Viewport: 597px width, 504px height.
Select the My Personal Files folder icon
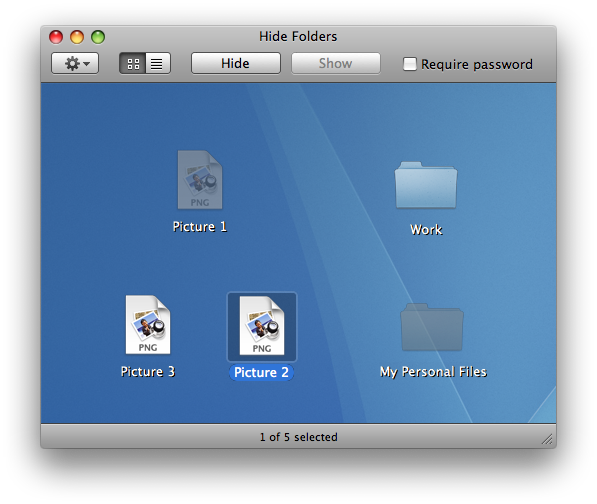[x=432, y=327]
